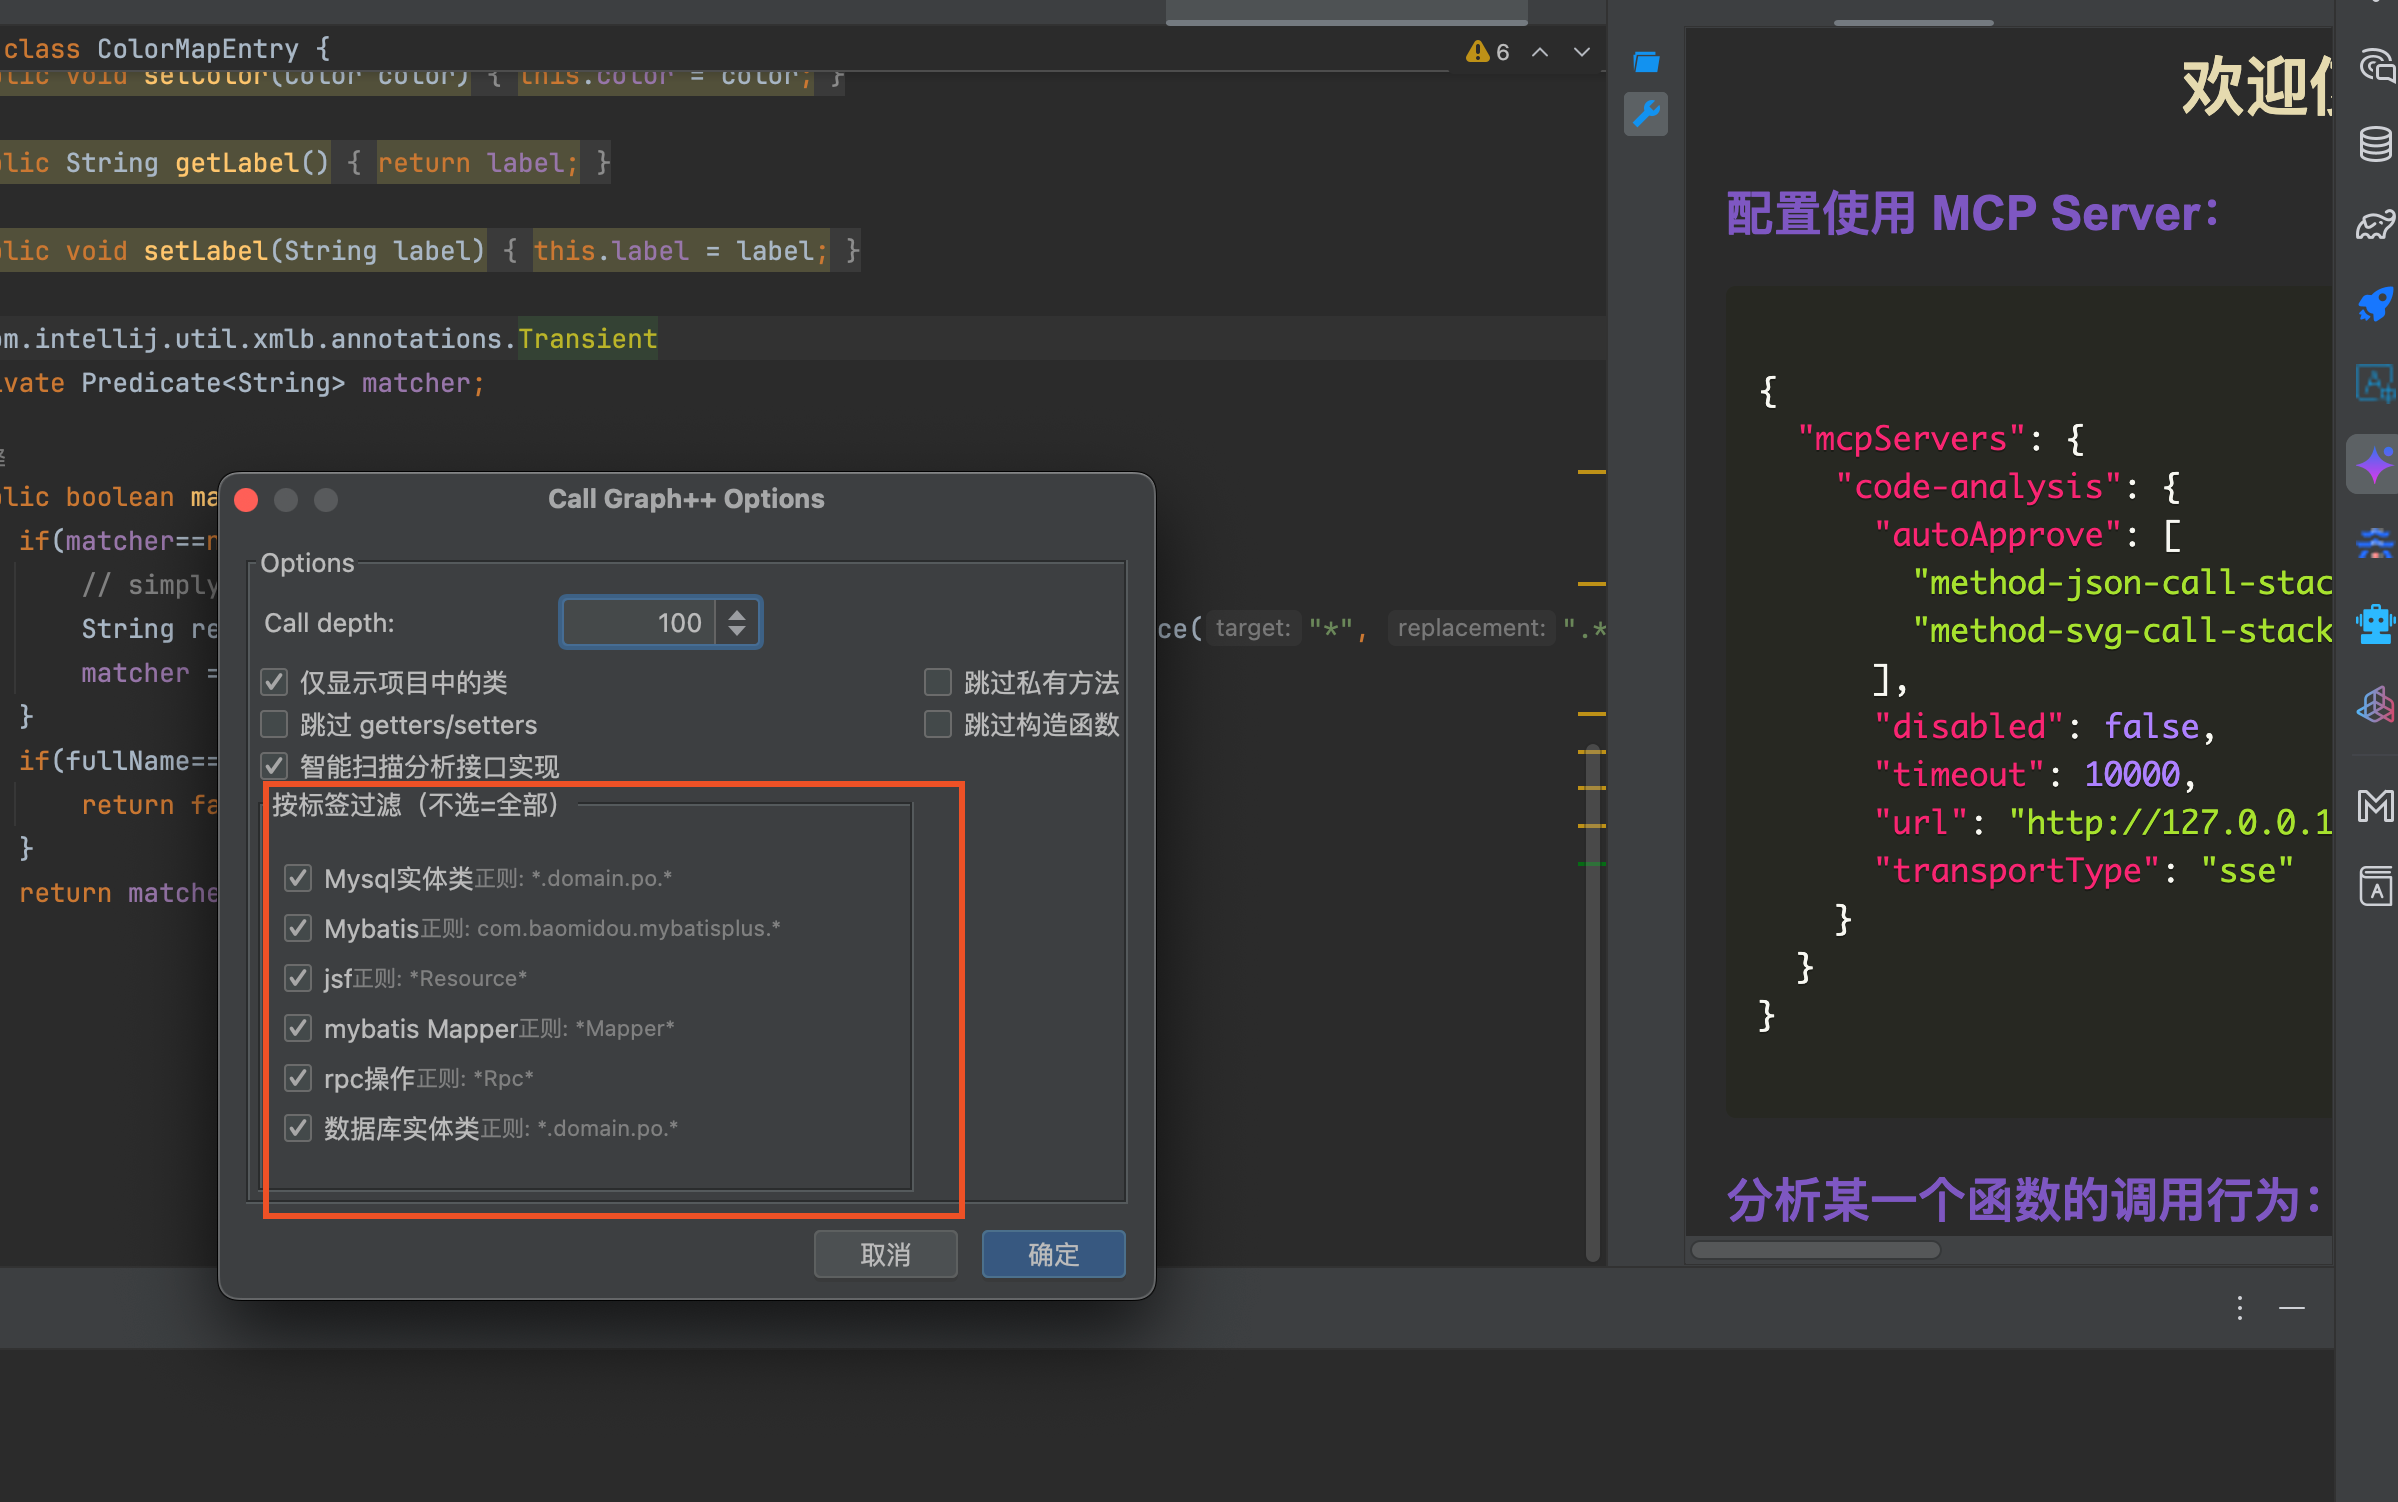Click the blue folder icon above wrench
The image size is (2398, 1502).
click(1646, 62)
